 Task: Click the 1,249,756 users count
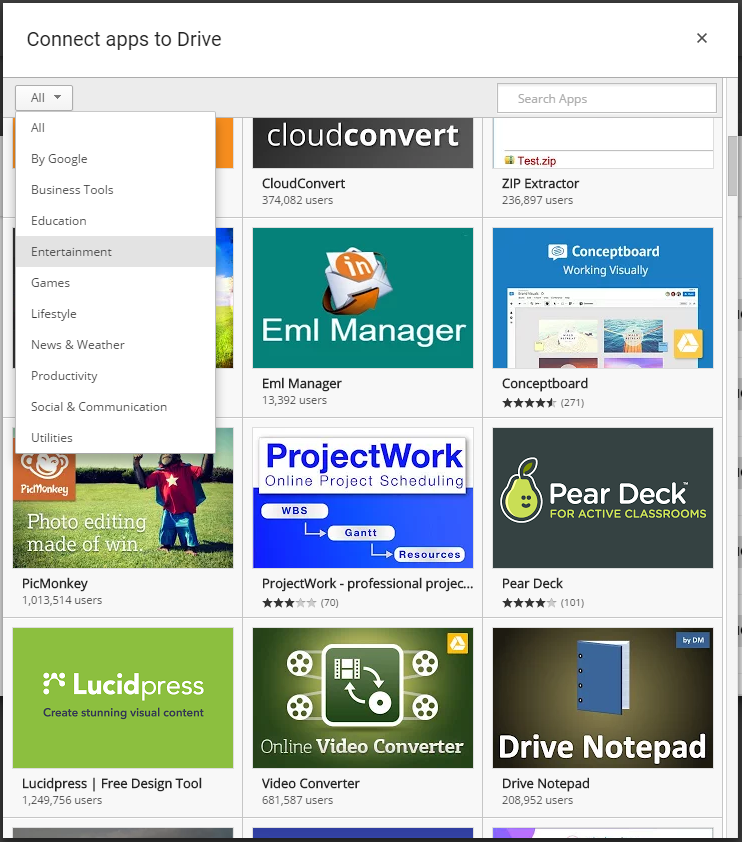point(62,800)
